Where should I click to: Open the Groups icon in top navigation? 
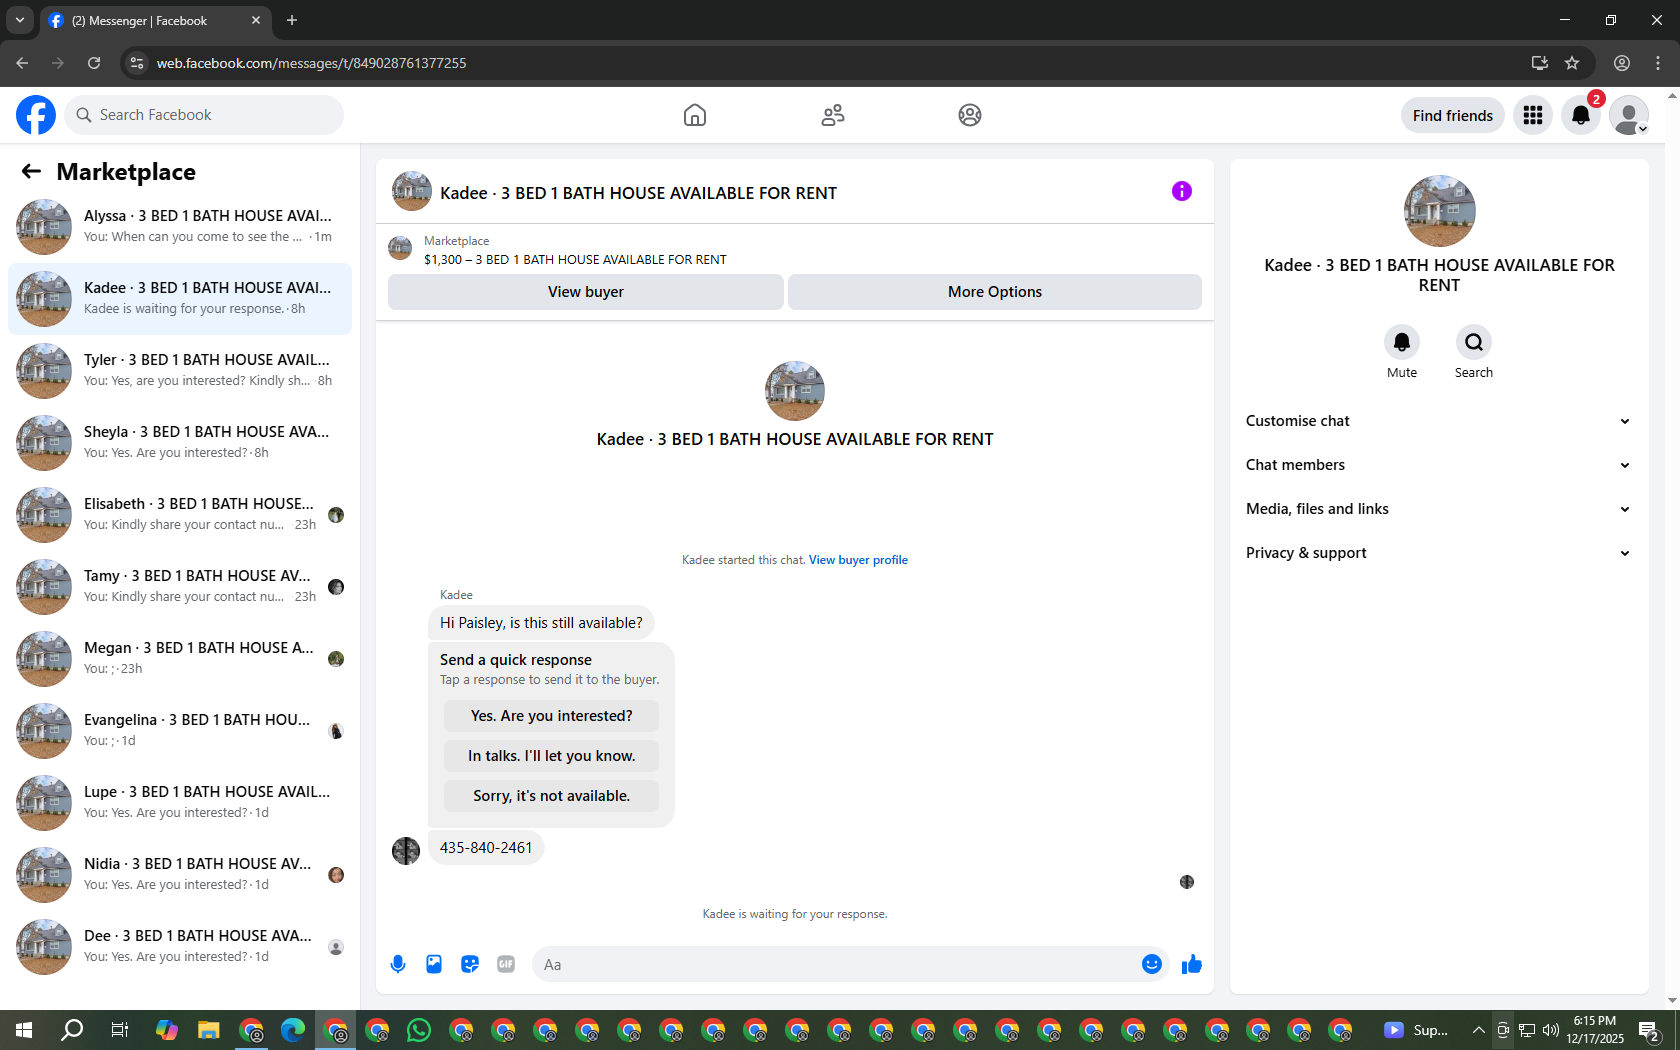point(970,115)
